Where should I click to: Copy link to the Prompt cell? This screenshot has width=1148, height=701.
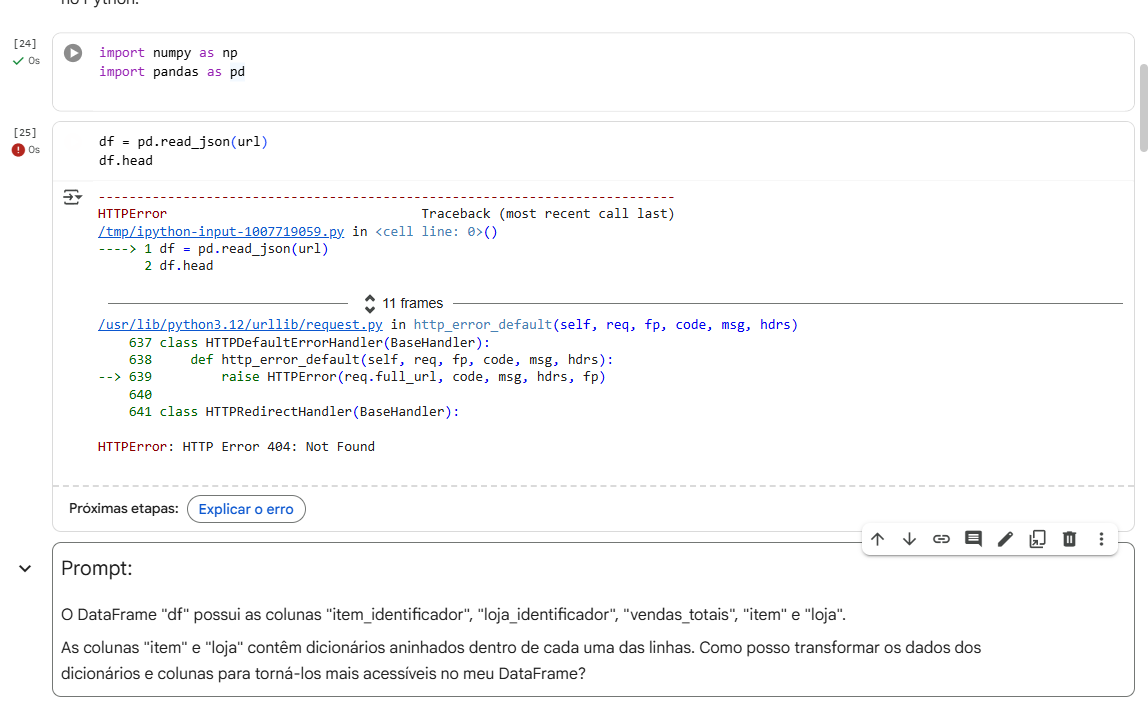(x=941, y=539)
